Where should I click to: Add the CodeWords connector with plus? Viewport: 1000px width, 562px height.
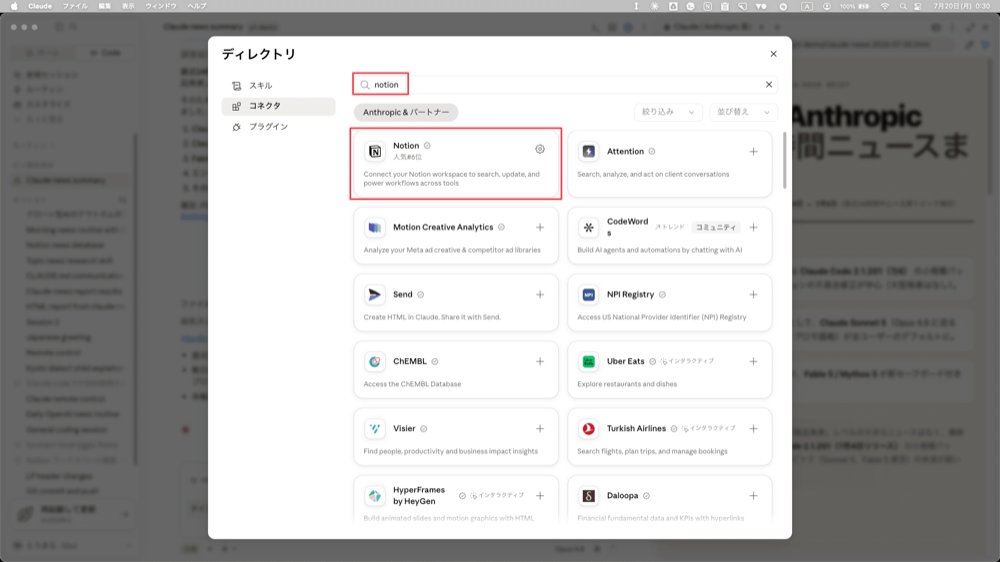coord(753,228)
